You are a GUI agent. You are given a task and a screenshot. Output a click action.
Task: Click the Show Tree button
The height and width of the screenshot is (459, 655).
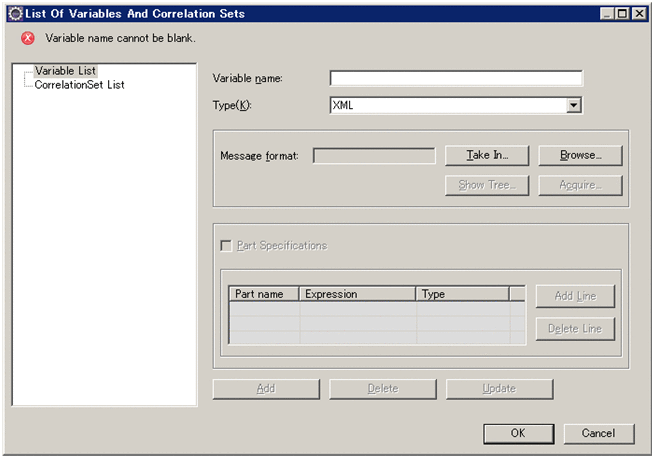(486, 185)
